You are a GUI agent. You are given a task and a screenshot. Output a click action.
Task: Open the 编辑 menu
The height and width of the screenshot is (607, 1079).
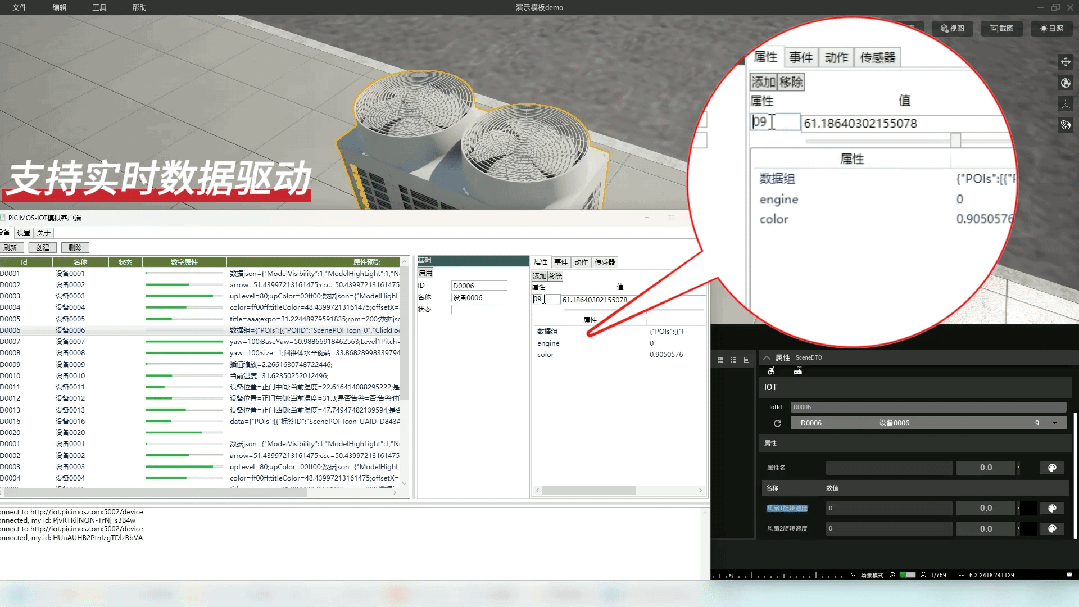(x=59, y=8)
